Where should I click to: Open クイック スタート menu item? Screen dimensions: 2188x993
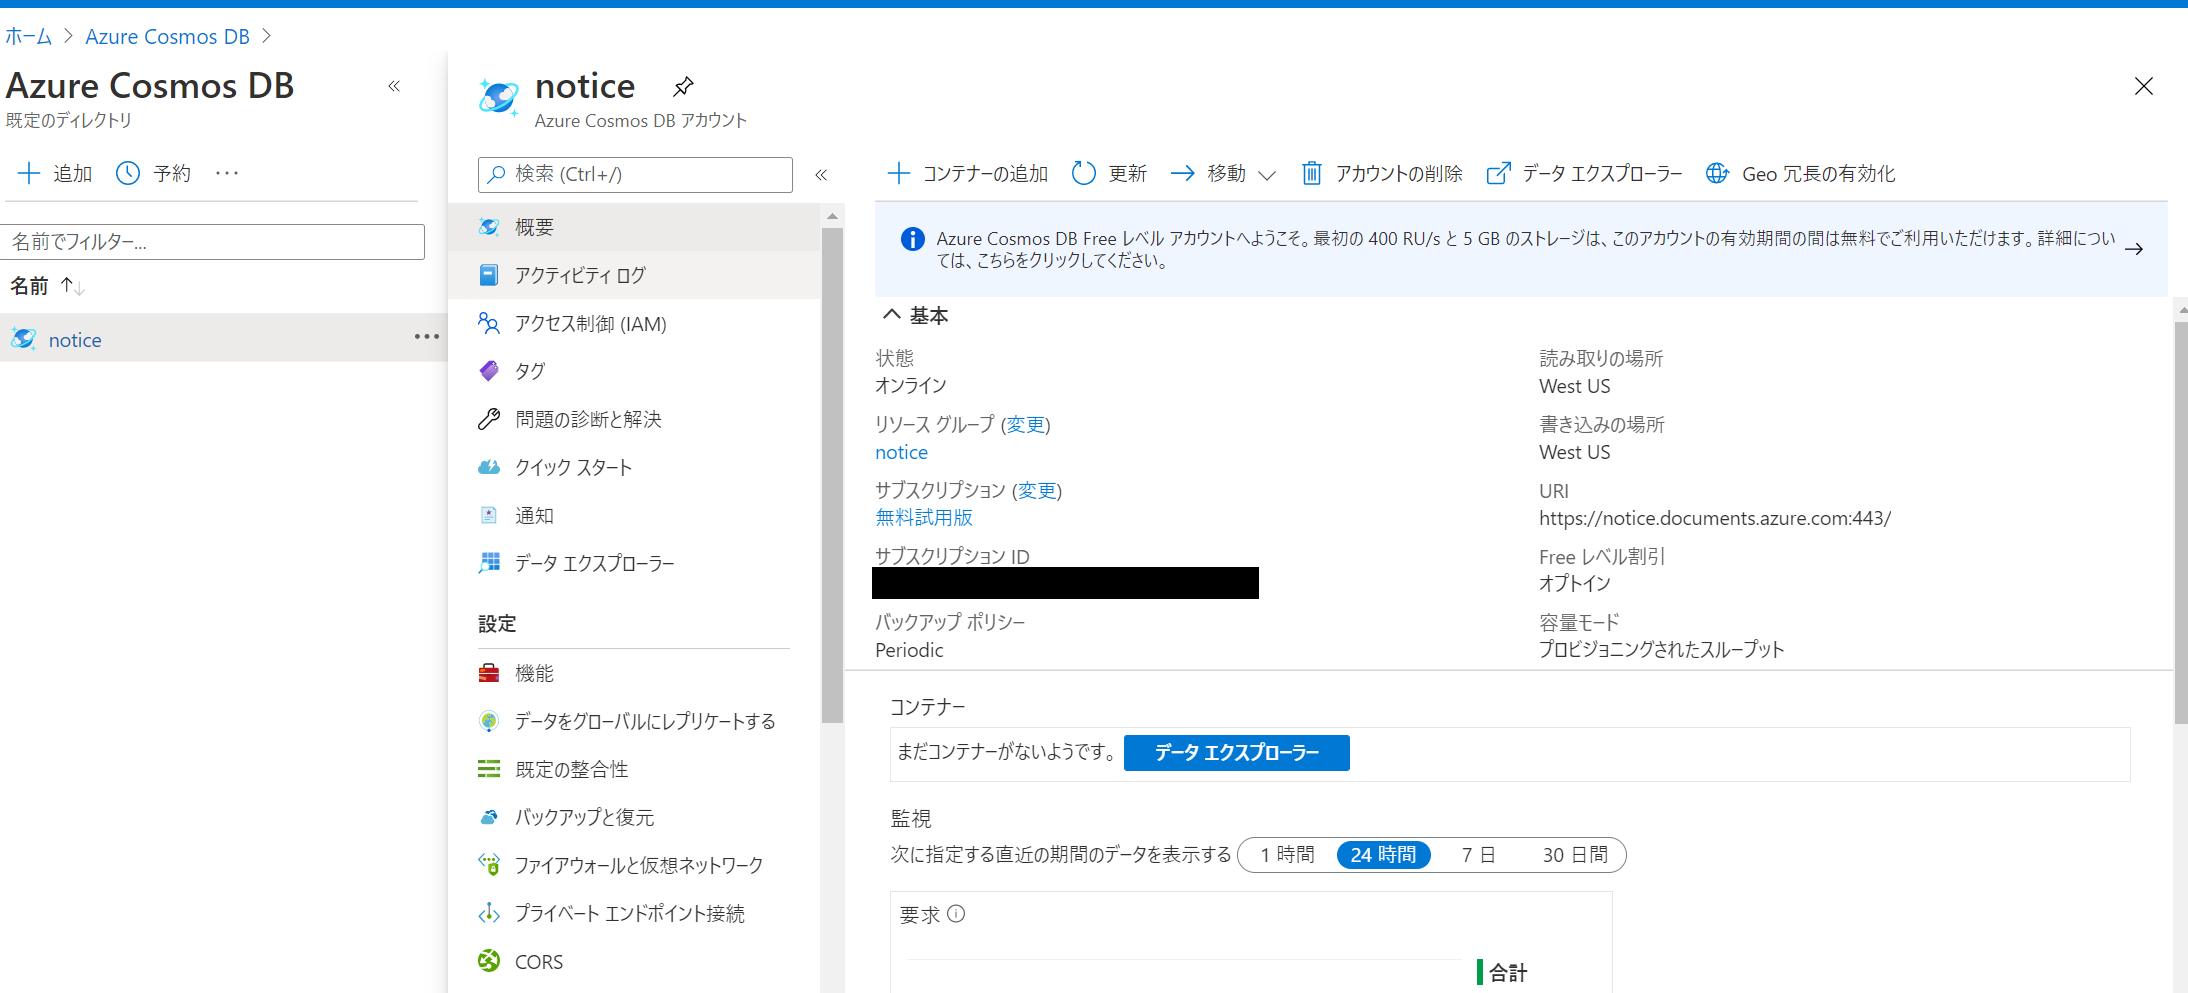(634, 467)
